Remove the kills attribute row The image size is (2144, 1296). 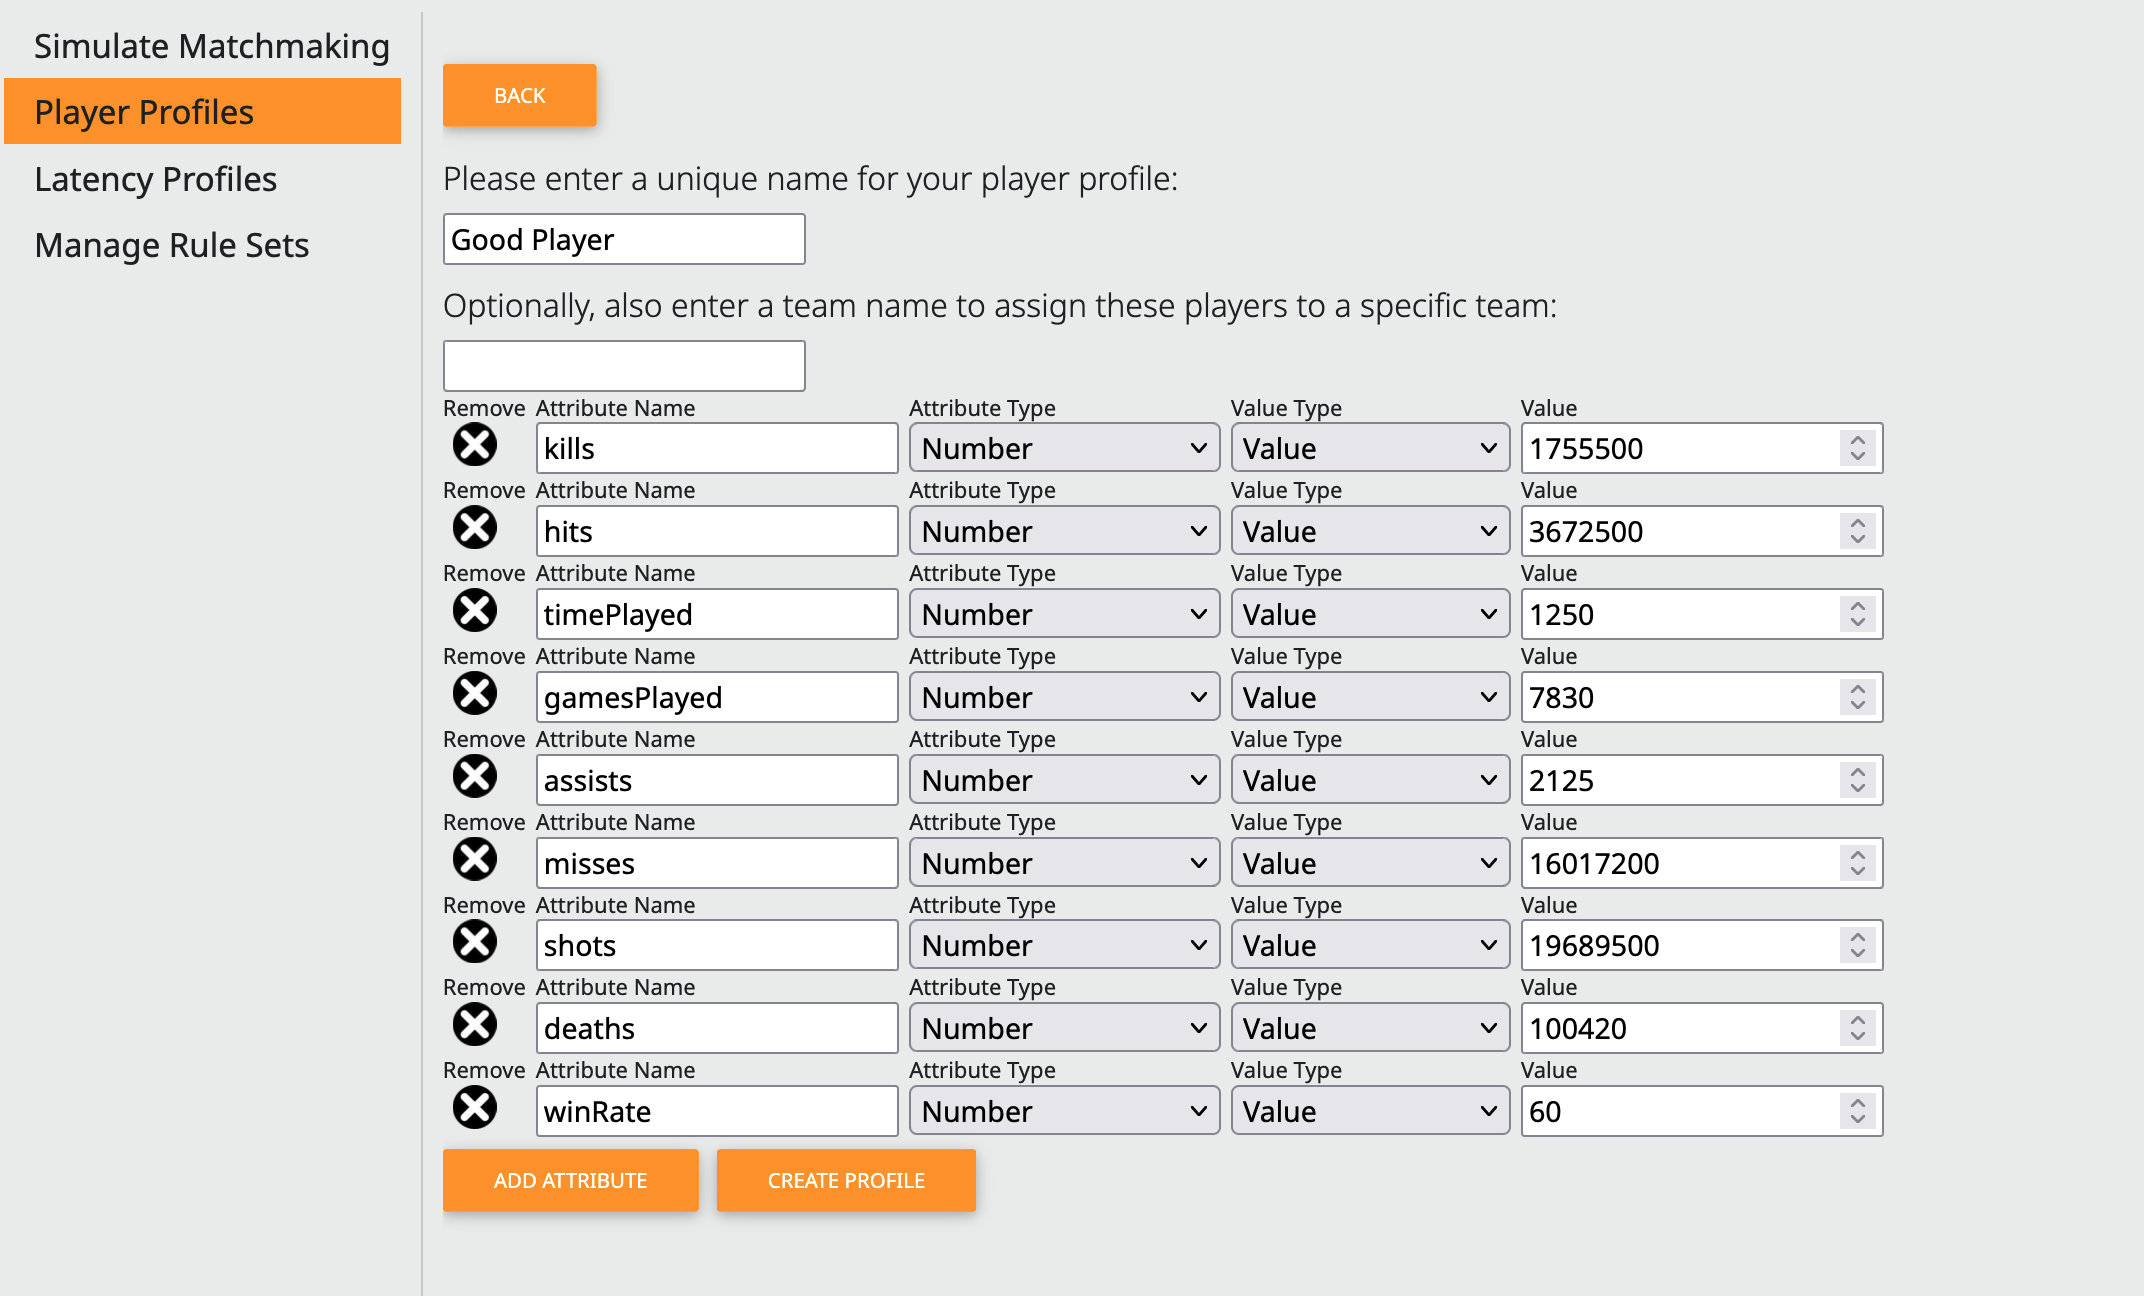(474, 445)
